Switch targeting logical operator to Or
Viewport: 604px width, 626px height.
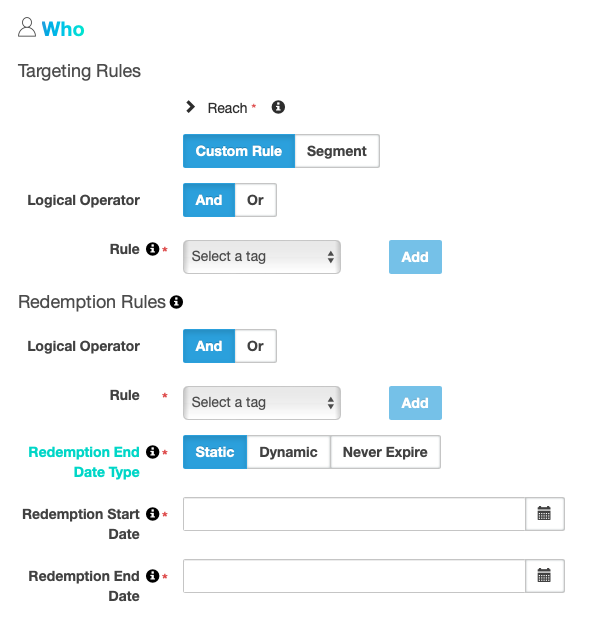pos(255,200)
